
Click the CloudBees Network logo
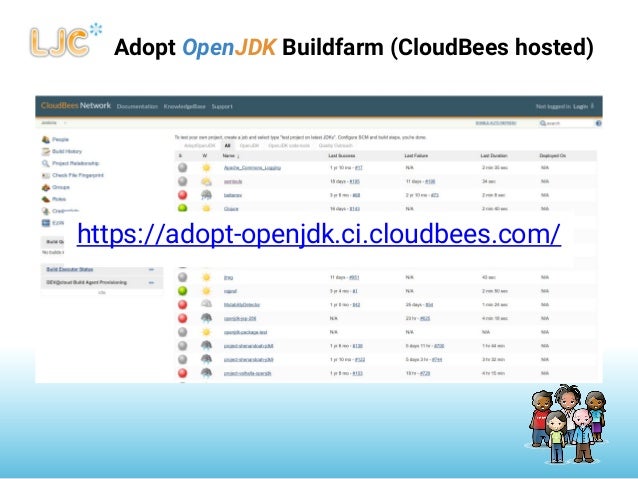tap(76, 105)
